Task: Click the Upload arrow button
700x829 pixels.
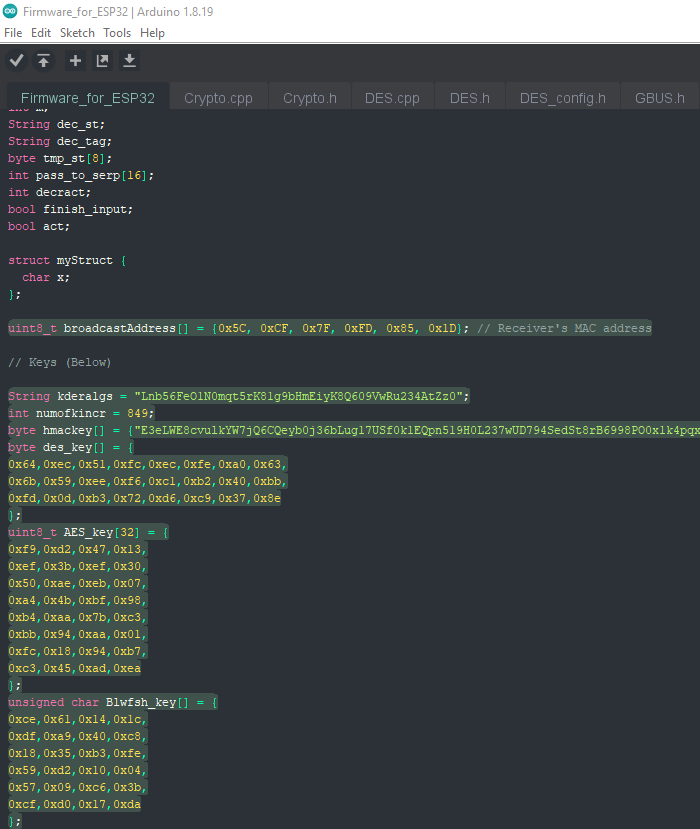Action: click(43, 61)
